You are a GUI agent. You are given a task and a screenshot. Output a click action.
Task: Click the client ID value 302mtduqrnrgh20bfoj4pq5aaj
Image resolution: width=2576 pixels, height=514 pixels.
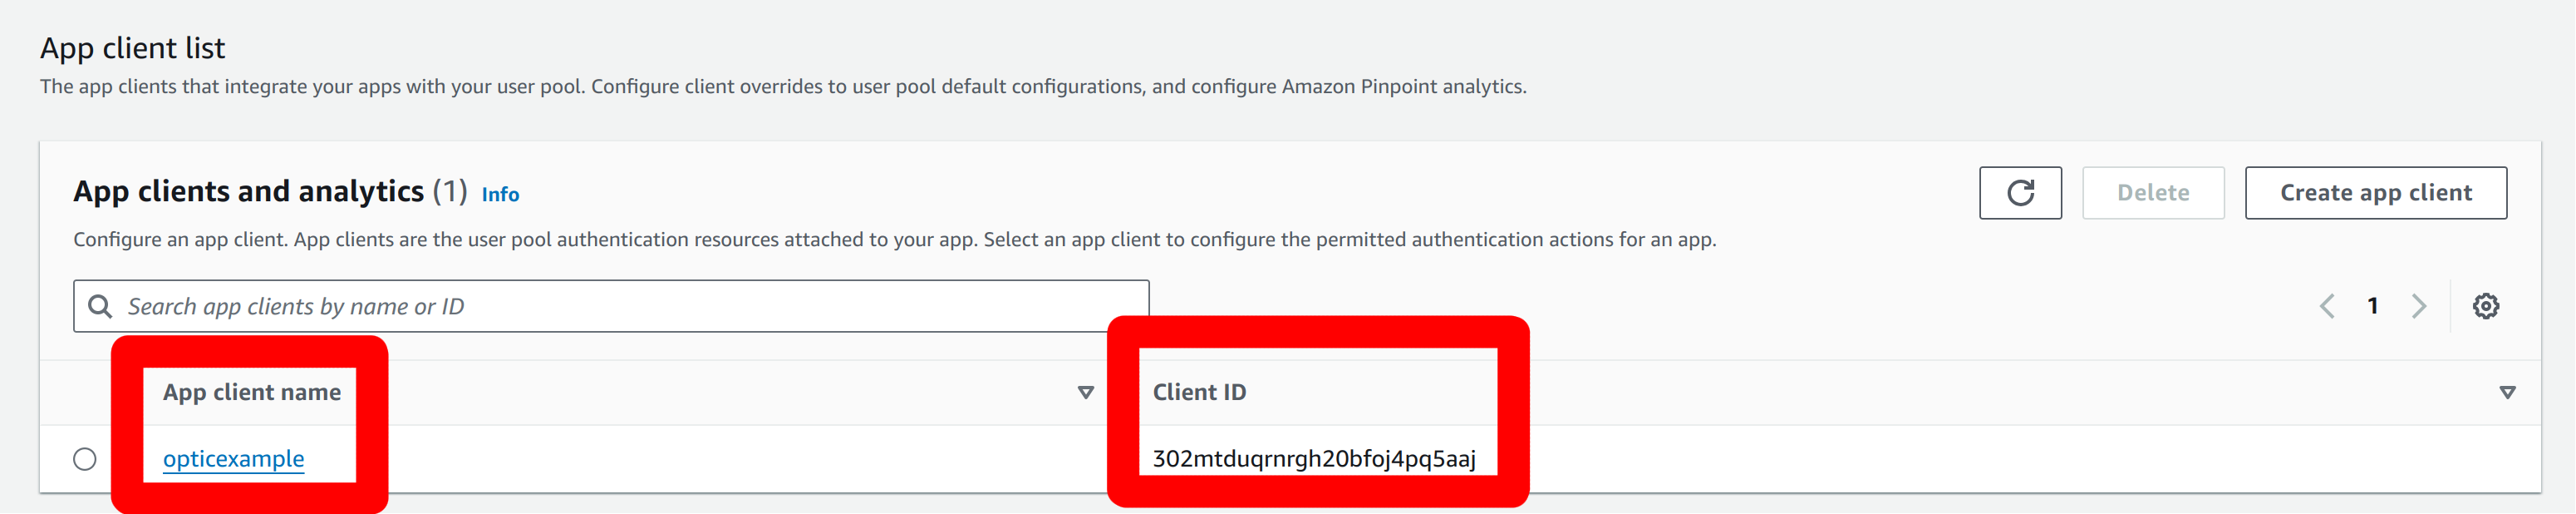click(x=1313, y=459)
